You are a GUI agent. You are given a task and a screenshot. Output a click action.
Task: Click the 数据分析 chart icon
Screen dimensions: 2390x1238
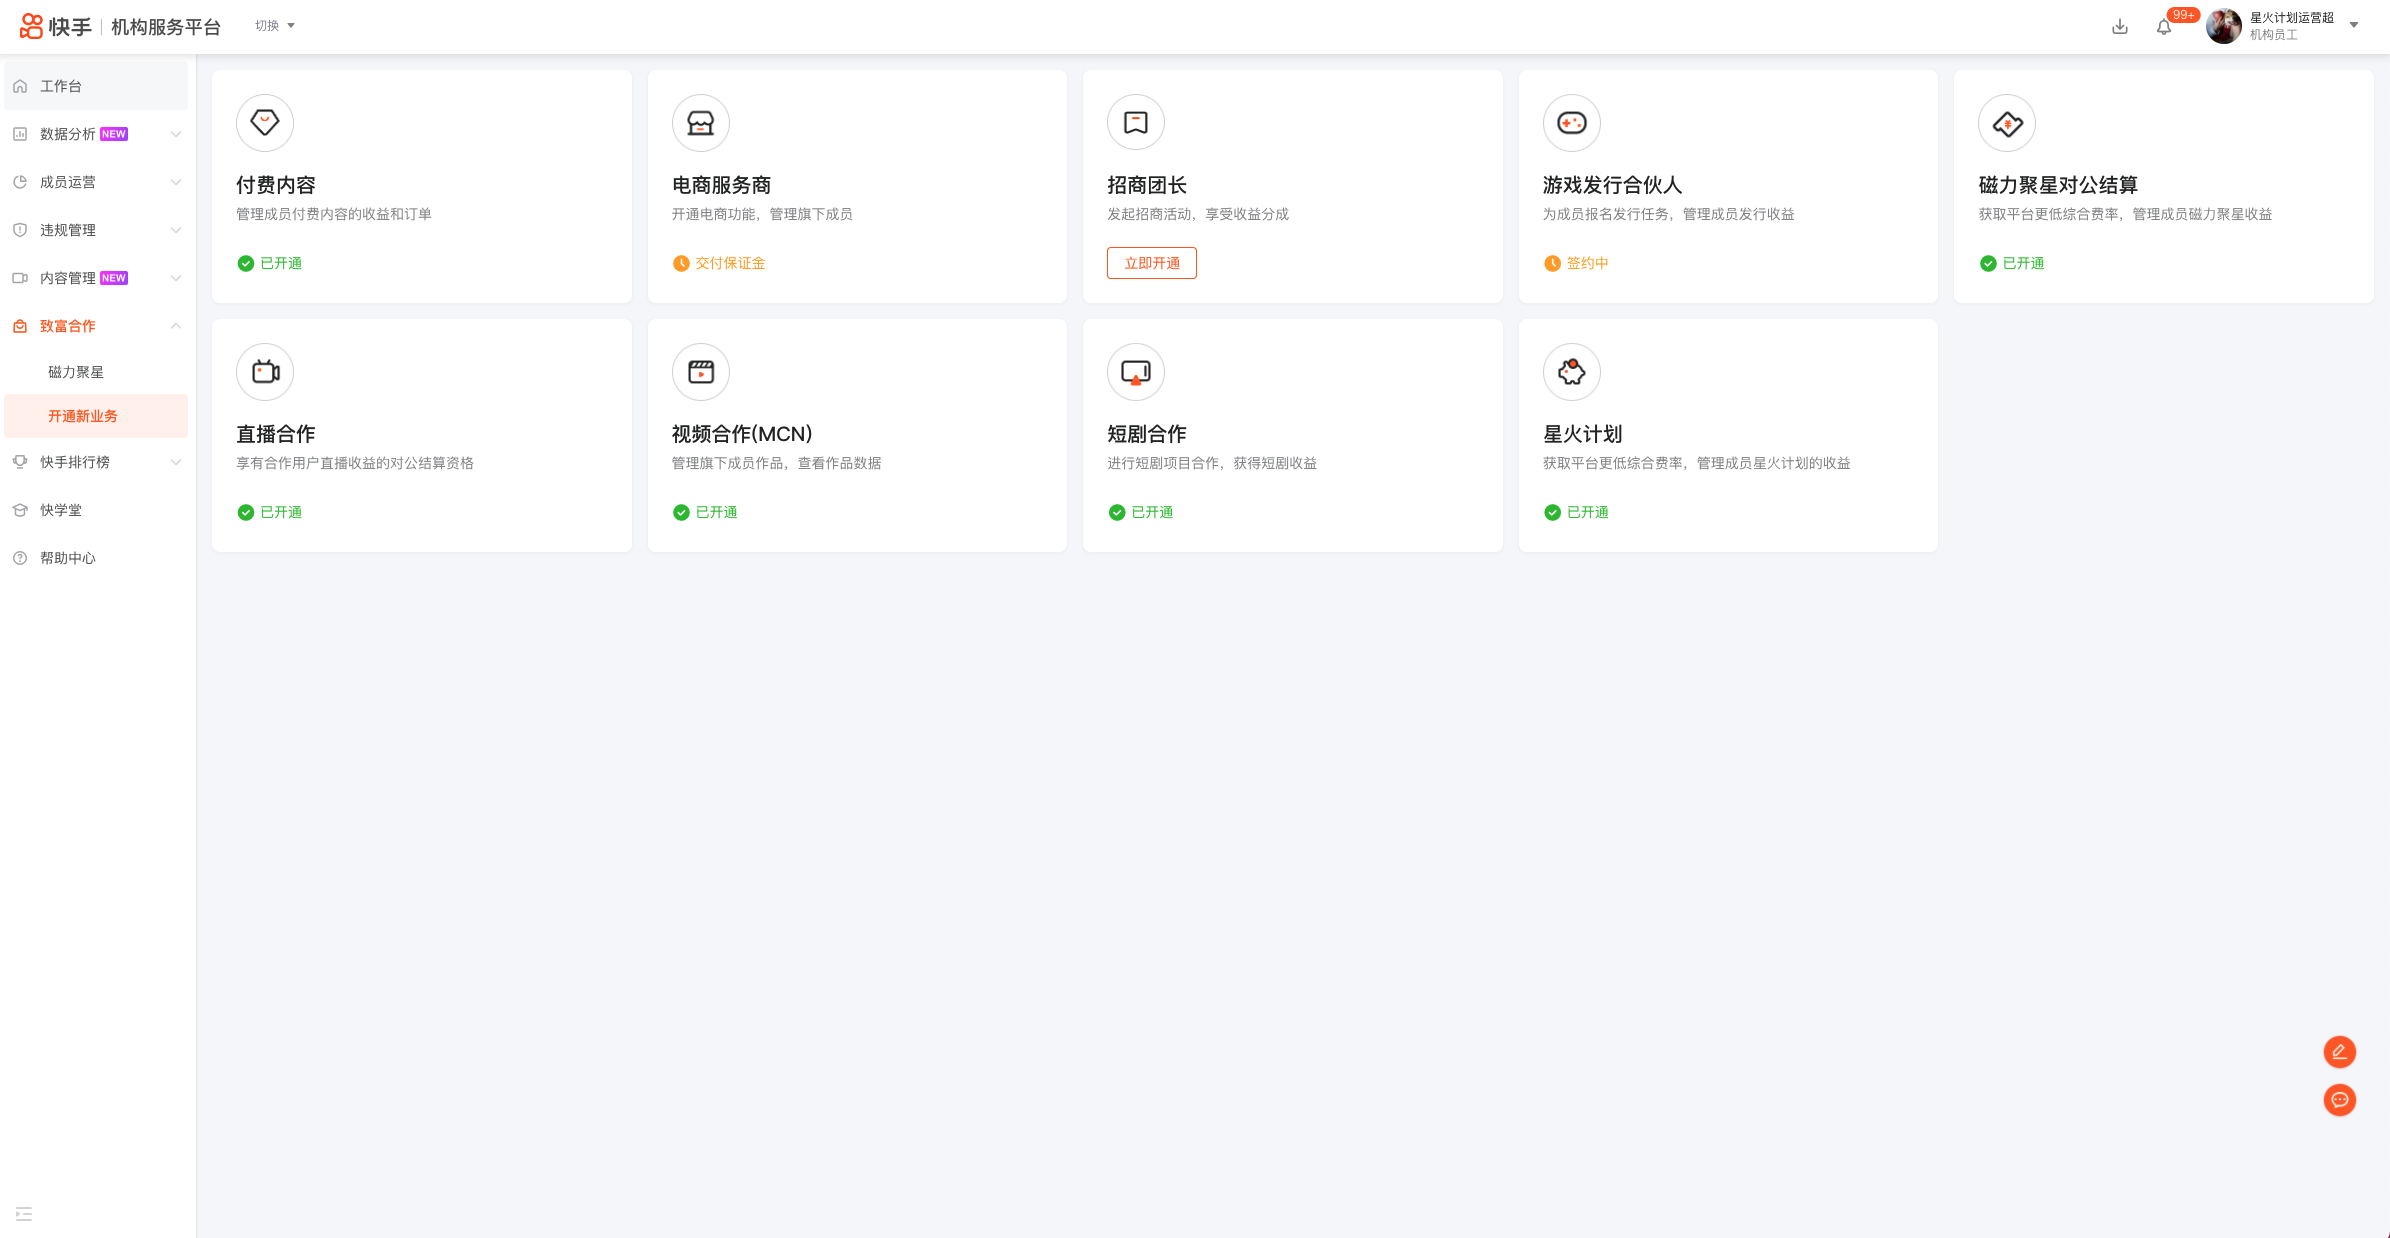tap(20, 134)
